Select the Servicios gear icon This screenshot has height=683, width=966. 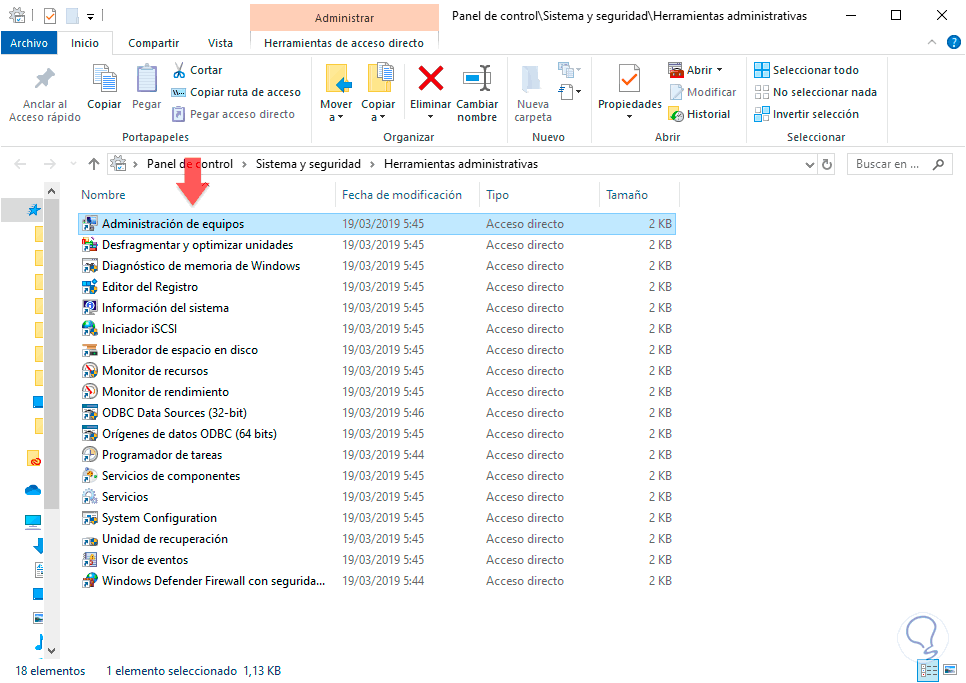pyautogui.click(x=90, y=496)
